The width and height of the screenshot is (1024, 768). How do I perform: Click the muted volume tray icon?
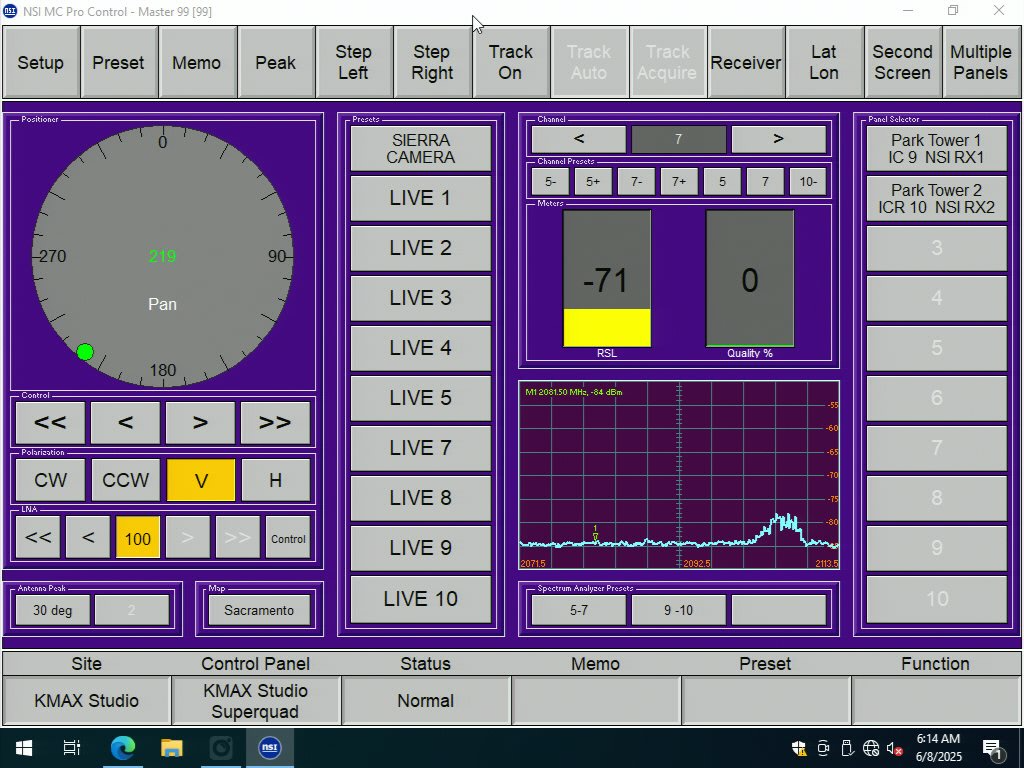point(895,748)
